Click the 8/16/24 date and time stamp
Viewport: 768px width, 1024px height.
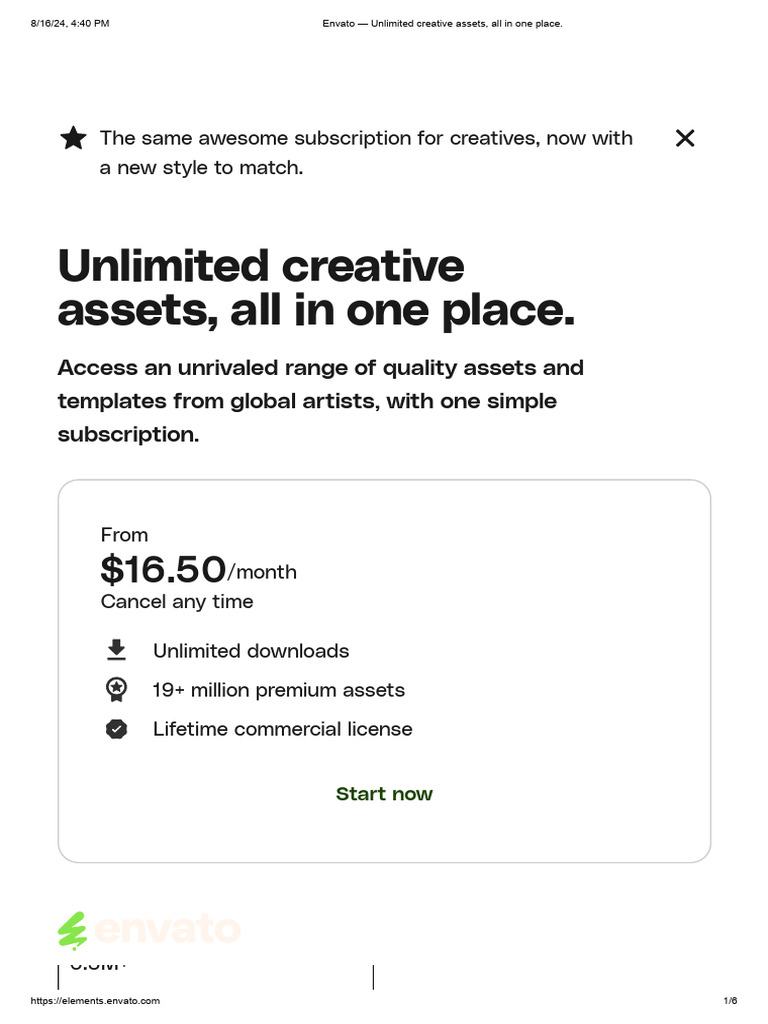70,23
